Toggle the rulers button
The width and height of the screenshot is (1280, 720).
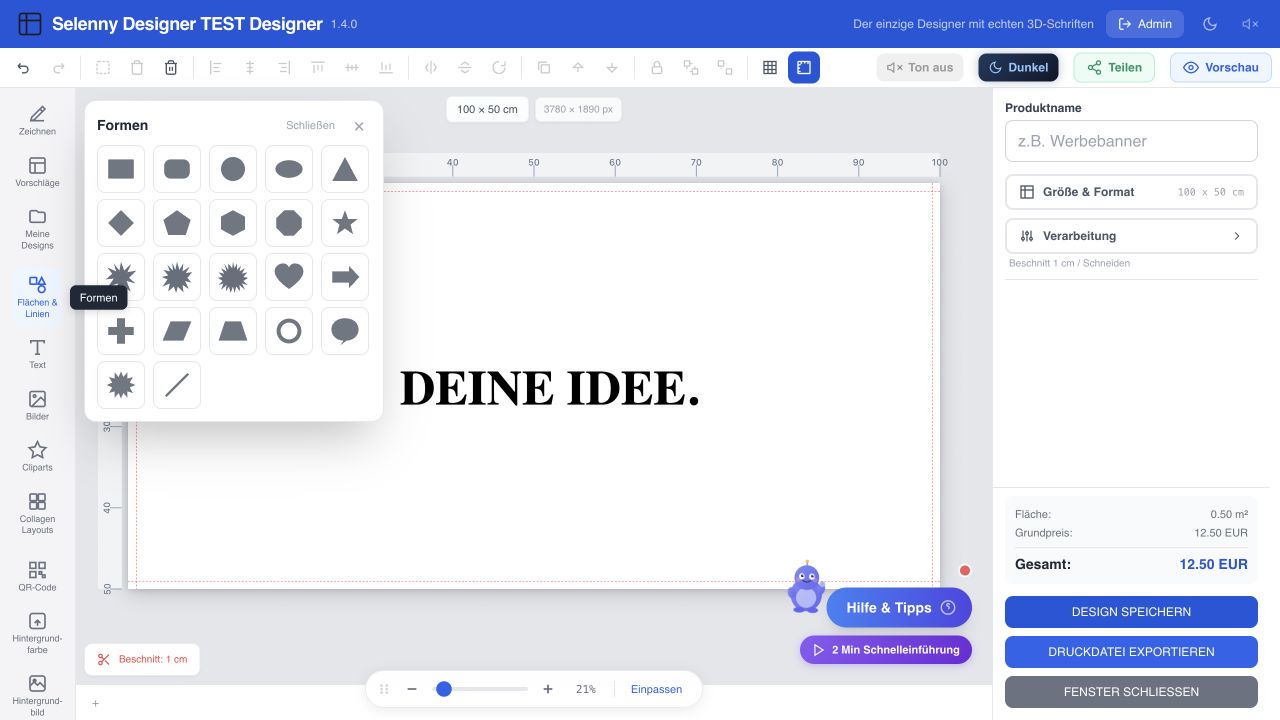[x=804, y=68]
